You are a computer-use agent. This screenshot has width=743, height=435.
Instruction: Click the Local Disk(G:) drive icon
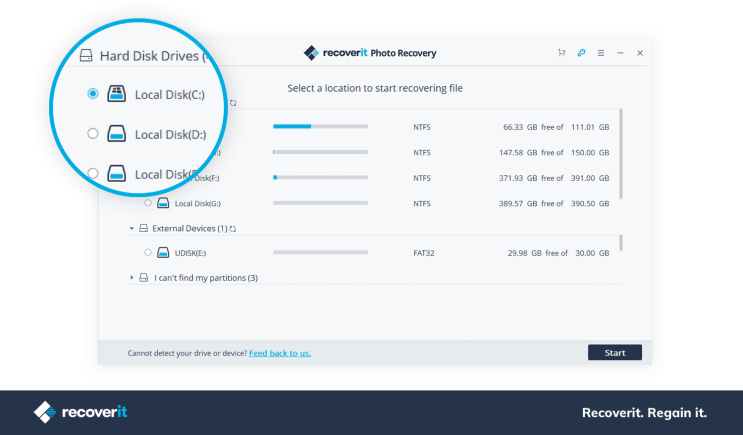(x=162, y=203)
